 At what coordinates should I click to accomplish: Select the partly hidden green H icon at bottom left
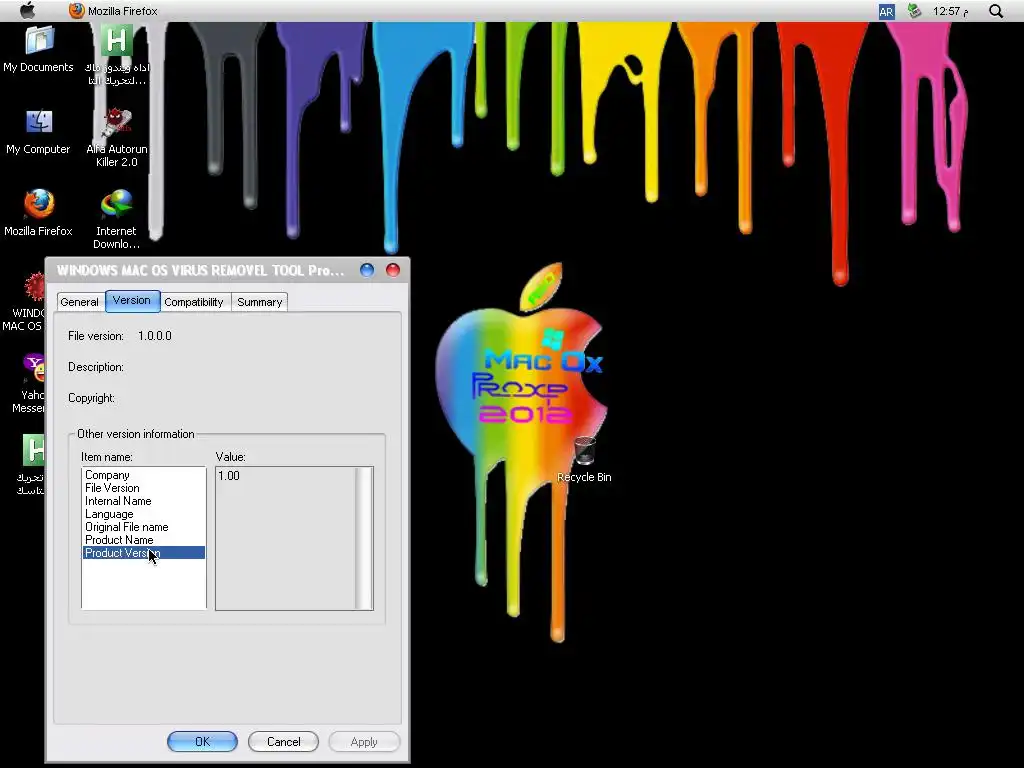pos(31,465)
